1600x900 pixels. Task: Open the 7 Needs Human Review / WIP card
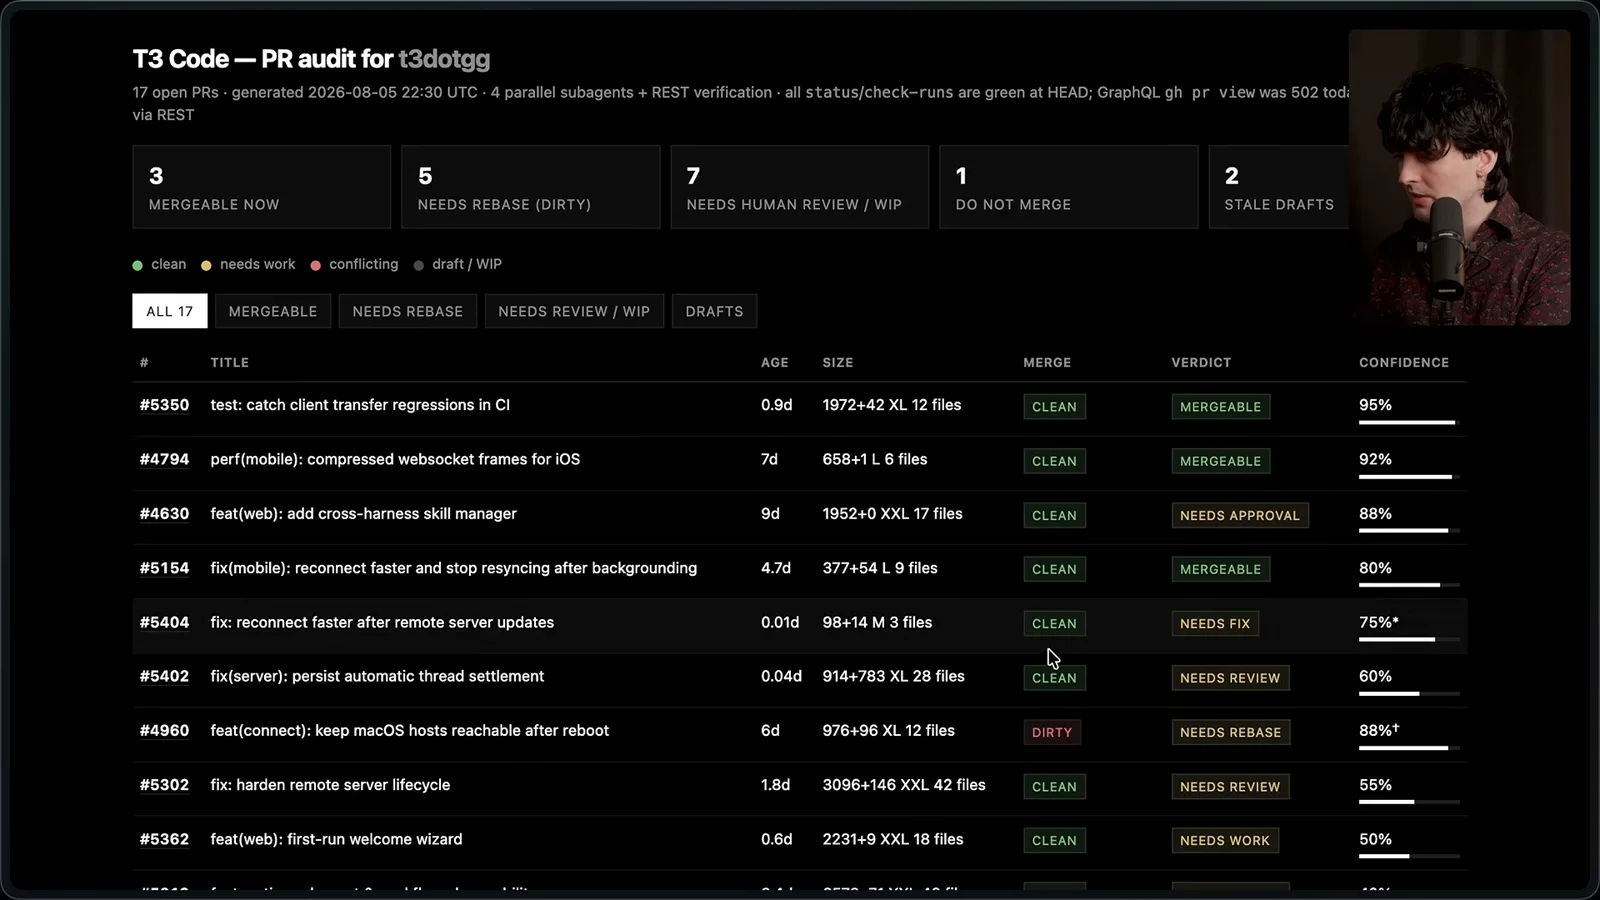tap(799, 187)
